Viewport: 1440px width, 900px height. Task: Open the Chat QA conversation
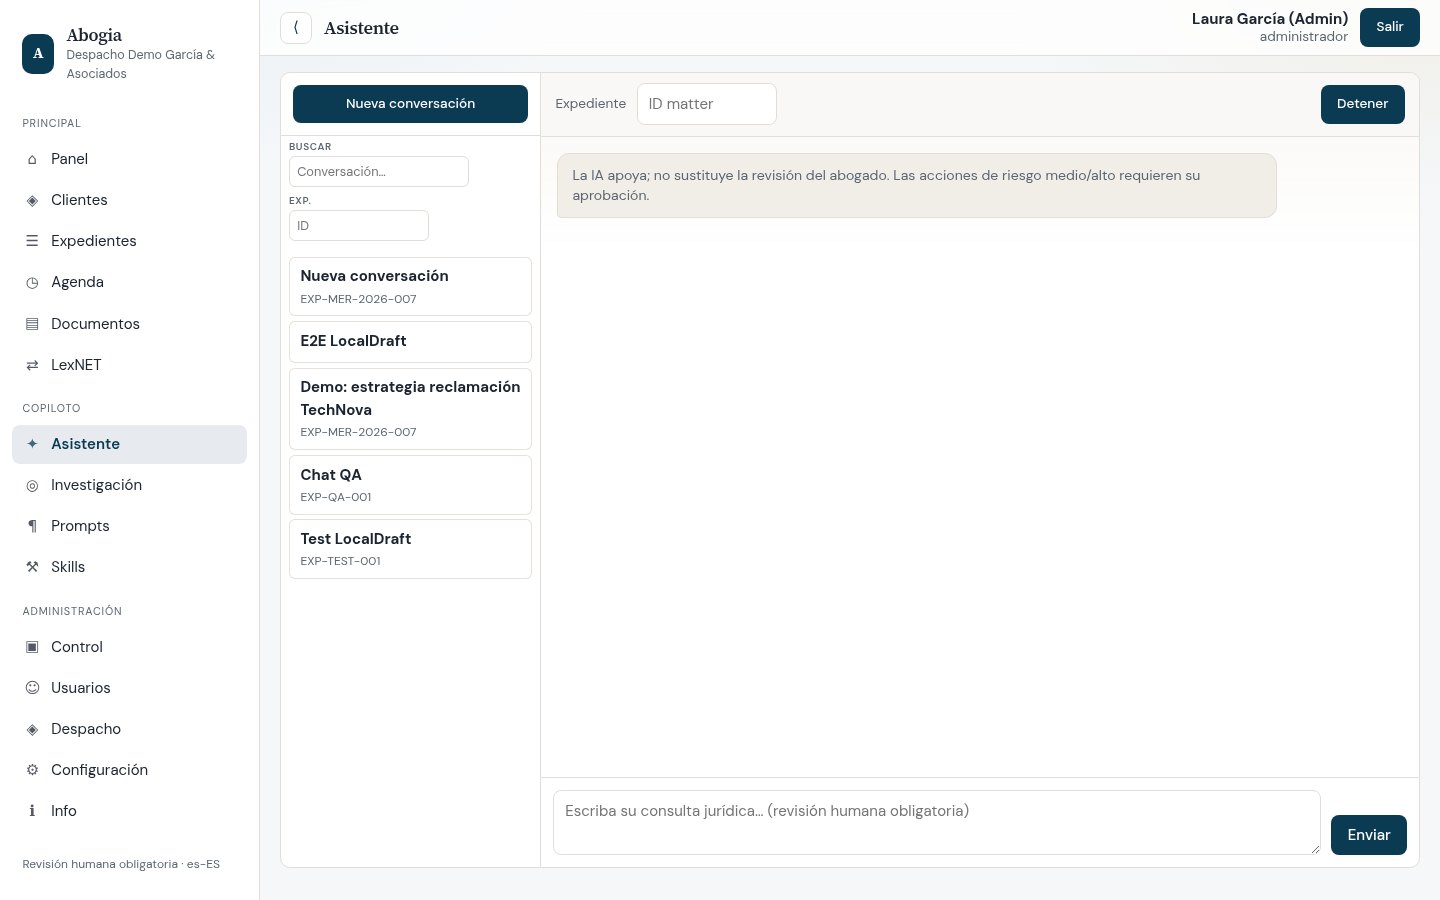(410, 485)
